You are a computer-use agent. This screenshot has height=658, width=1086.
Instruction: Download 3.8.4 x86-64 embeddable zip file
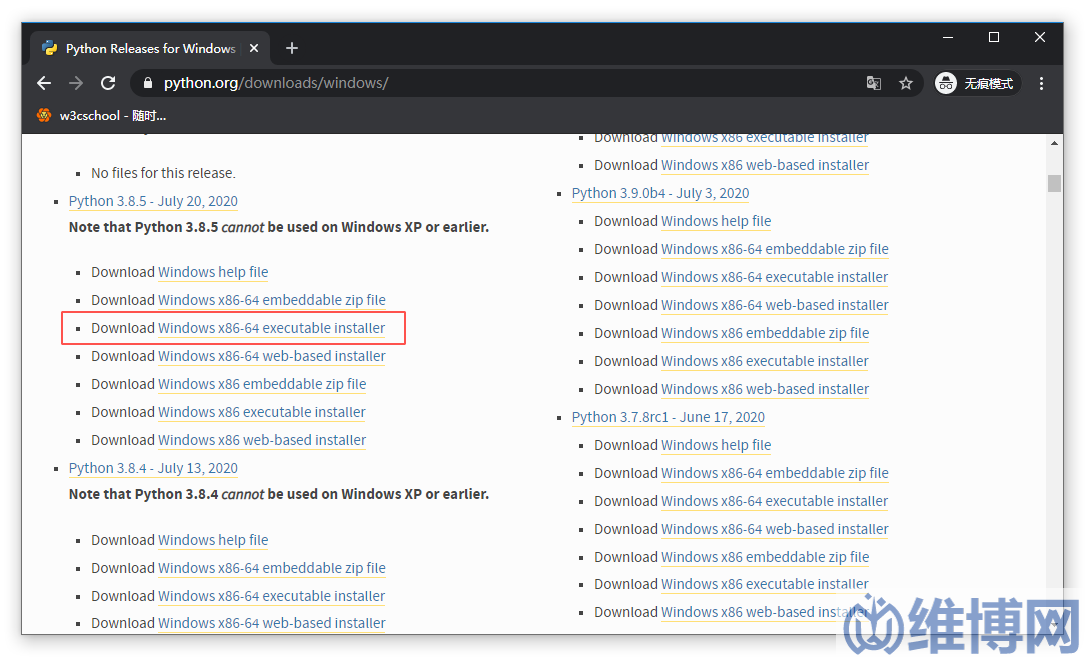272,568
